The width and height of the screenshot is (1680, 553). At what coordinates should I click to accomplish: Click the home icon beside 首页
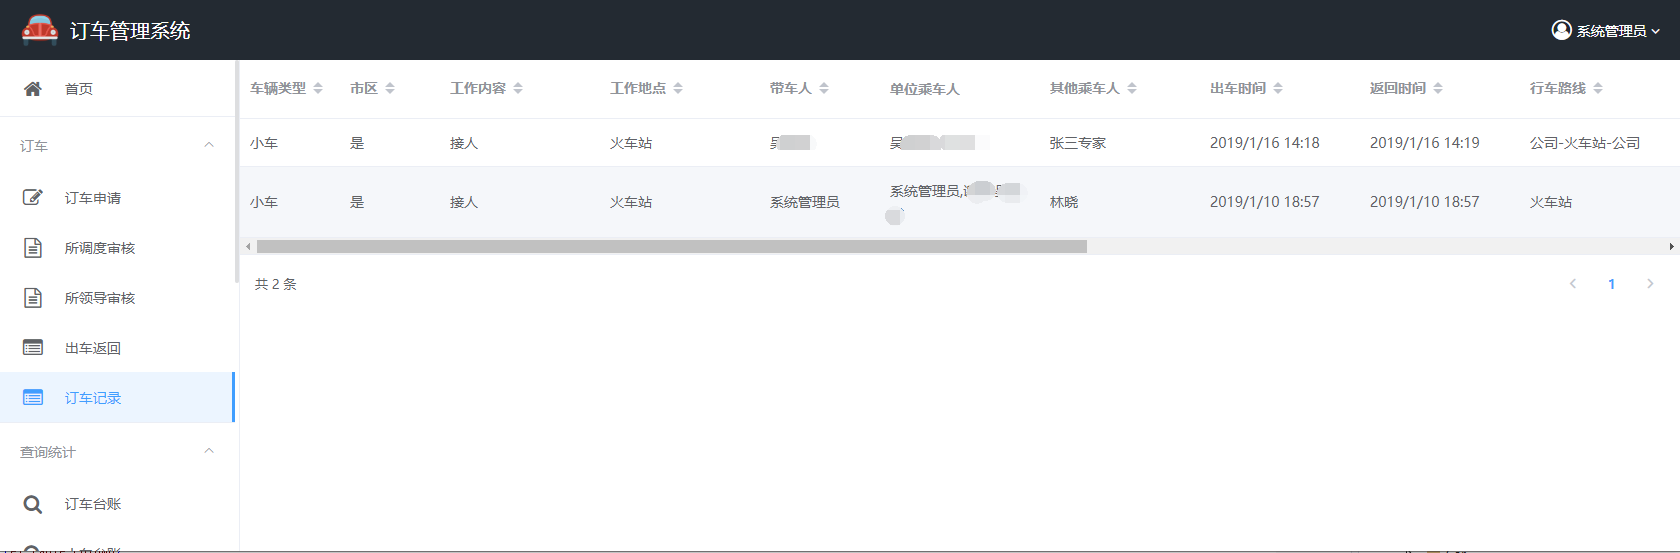[33, 89]
